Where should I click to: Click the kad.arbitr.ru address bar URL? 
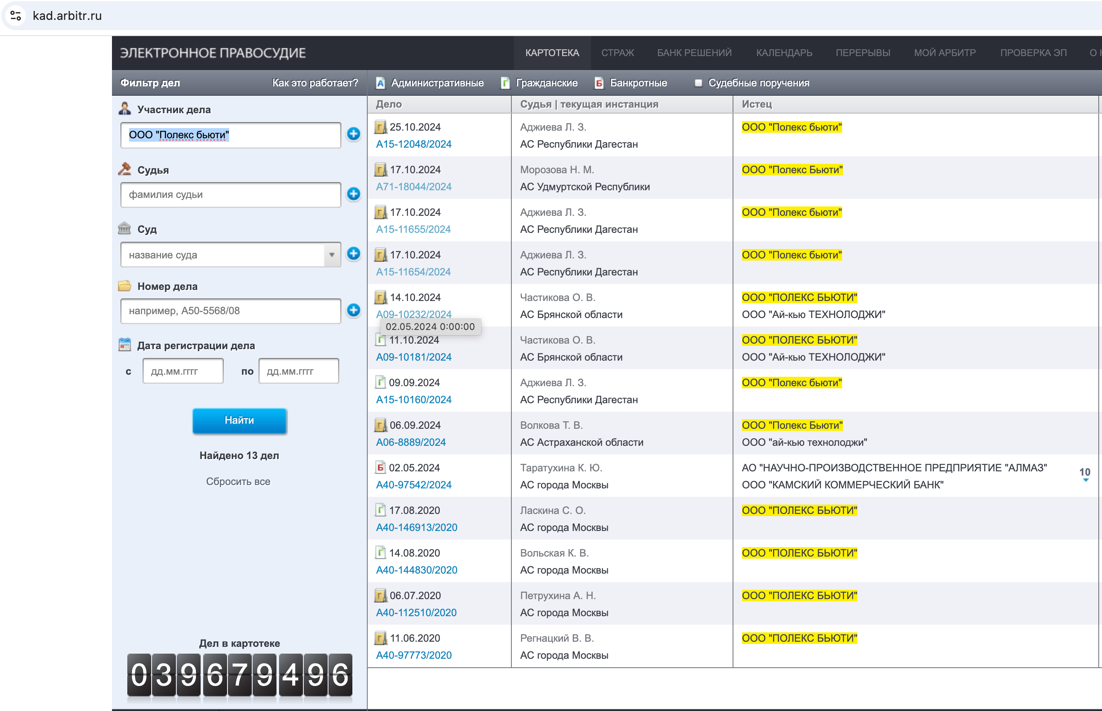67,15
